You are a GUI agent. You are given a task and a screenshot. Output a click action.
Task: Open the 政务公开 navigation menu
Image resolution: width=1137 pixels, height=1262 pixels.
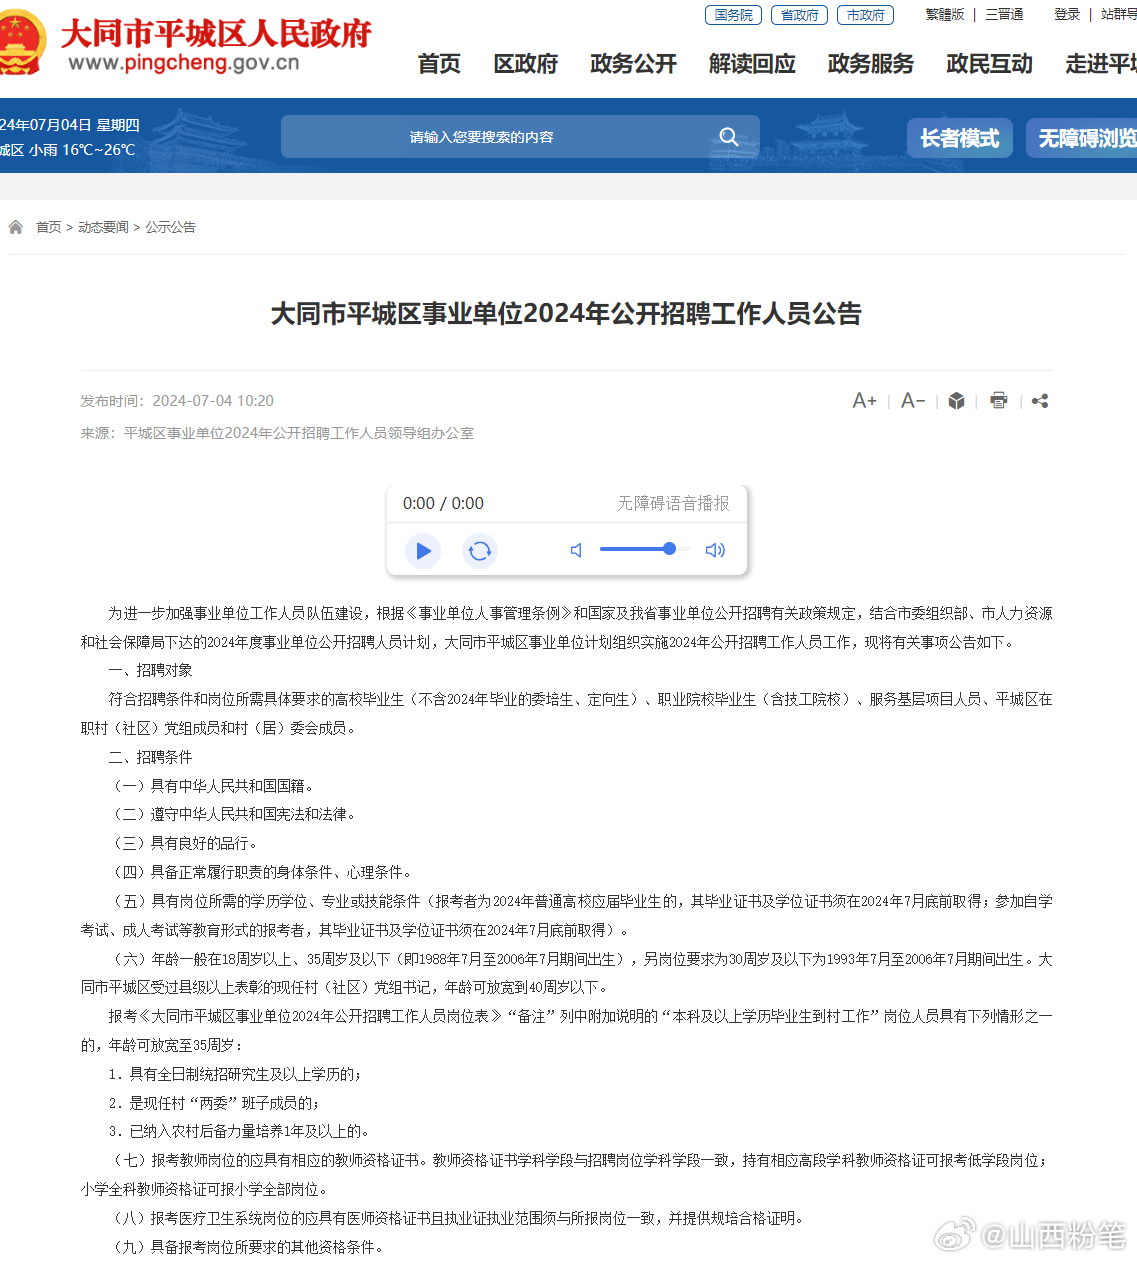(634, 64)
